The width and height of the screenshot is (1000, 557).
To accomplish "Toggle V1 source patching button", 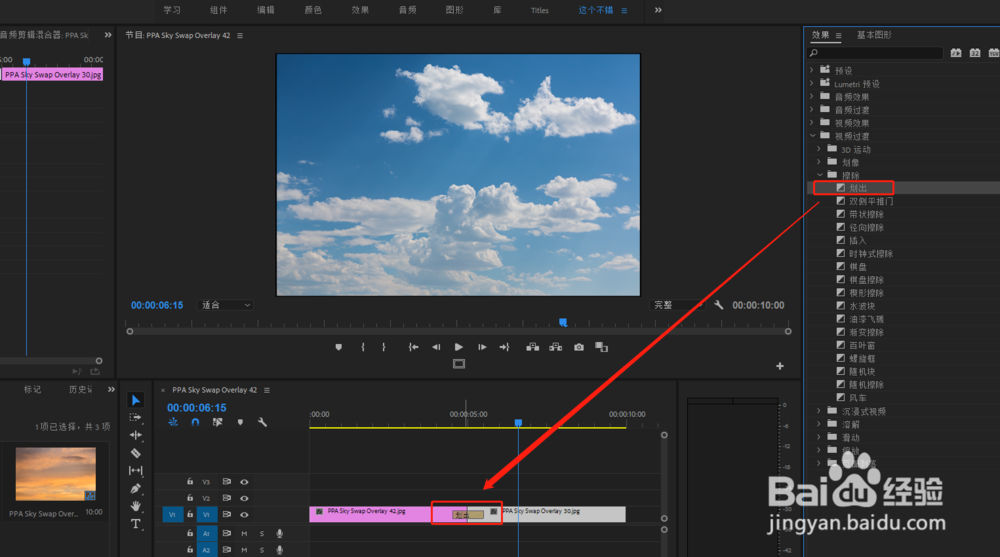I will coord(173,514).
